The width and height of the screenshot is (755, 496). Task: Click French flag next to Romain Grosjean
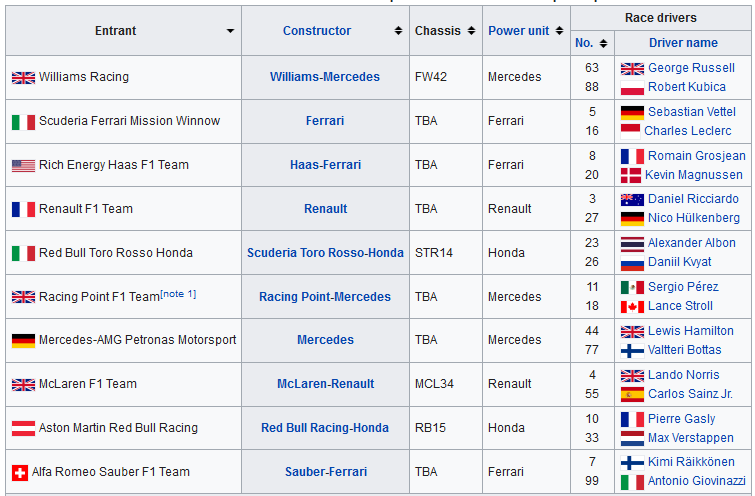click(632, 157)
